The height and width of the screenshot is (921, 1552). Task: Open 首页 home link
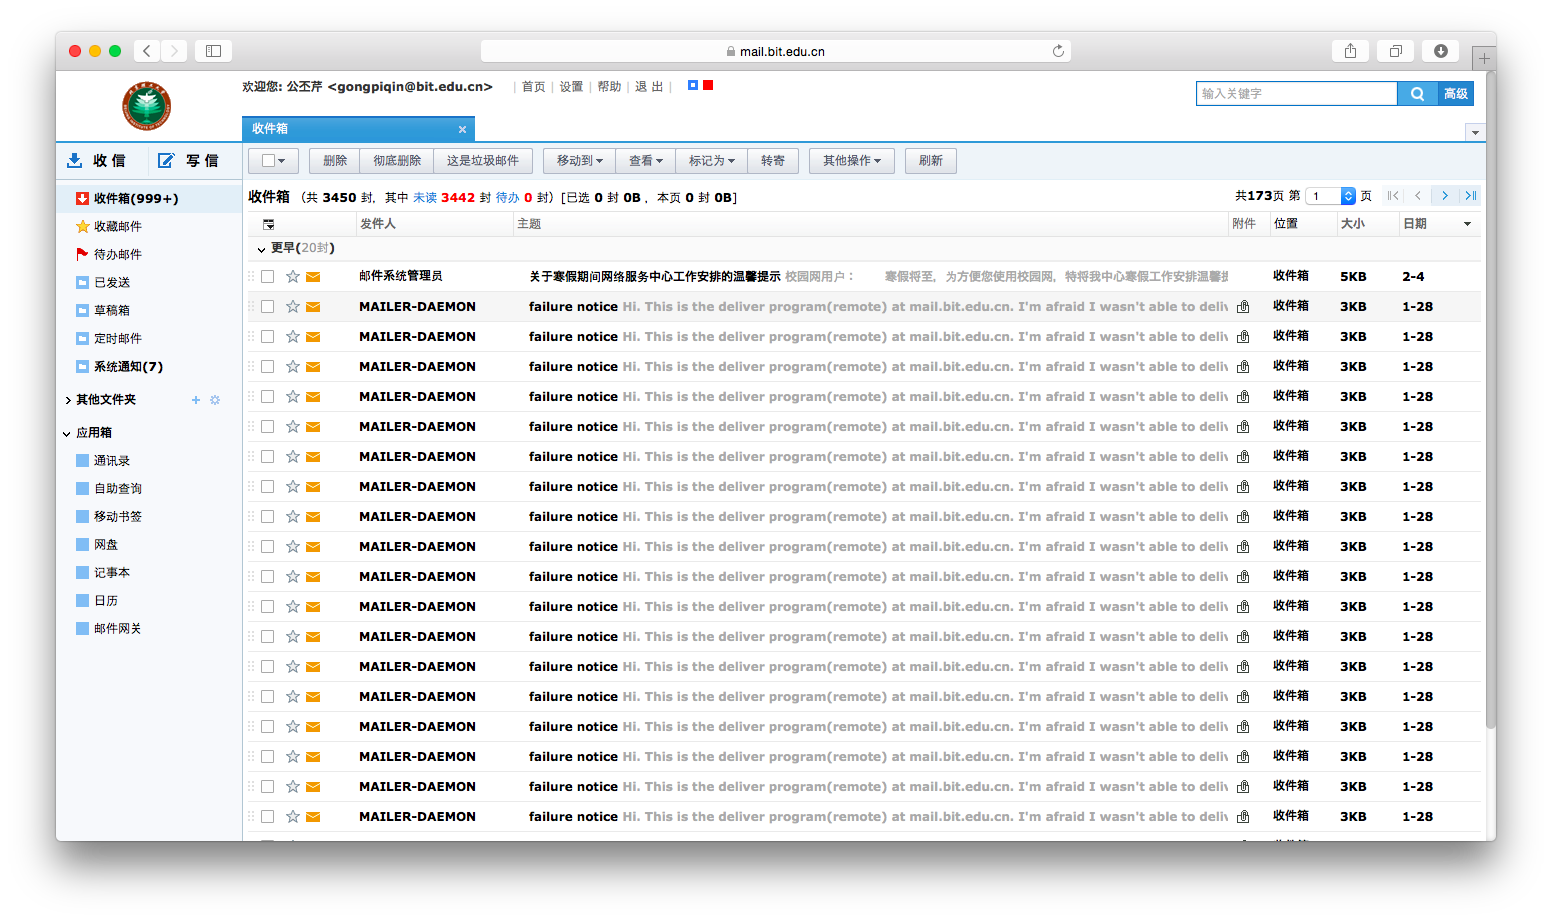point(534,87)
